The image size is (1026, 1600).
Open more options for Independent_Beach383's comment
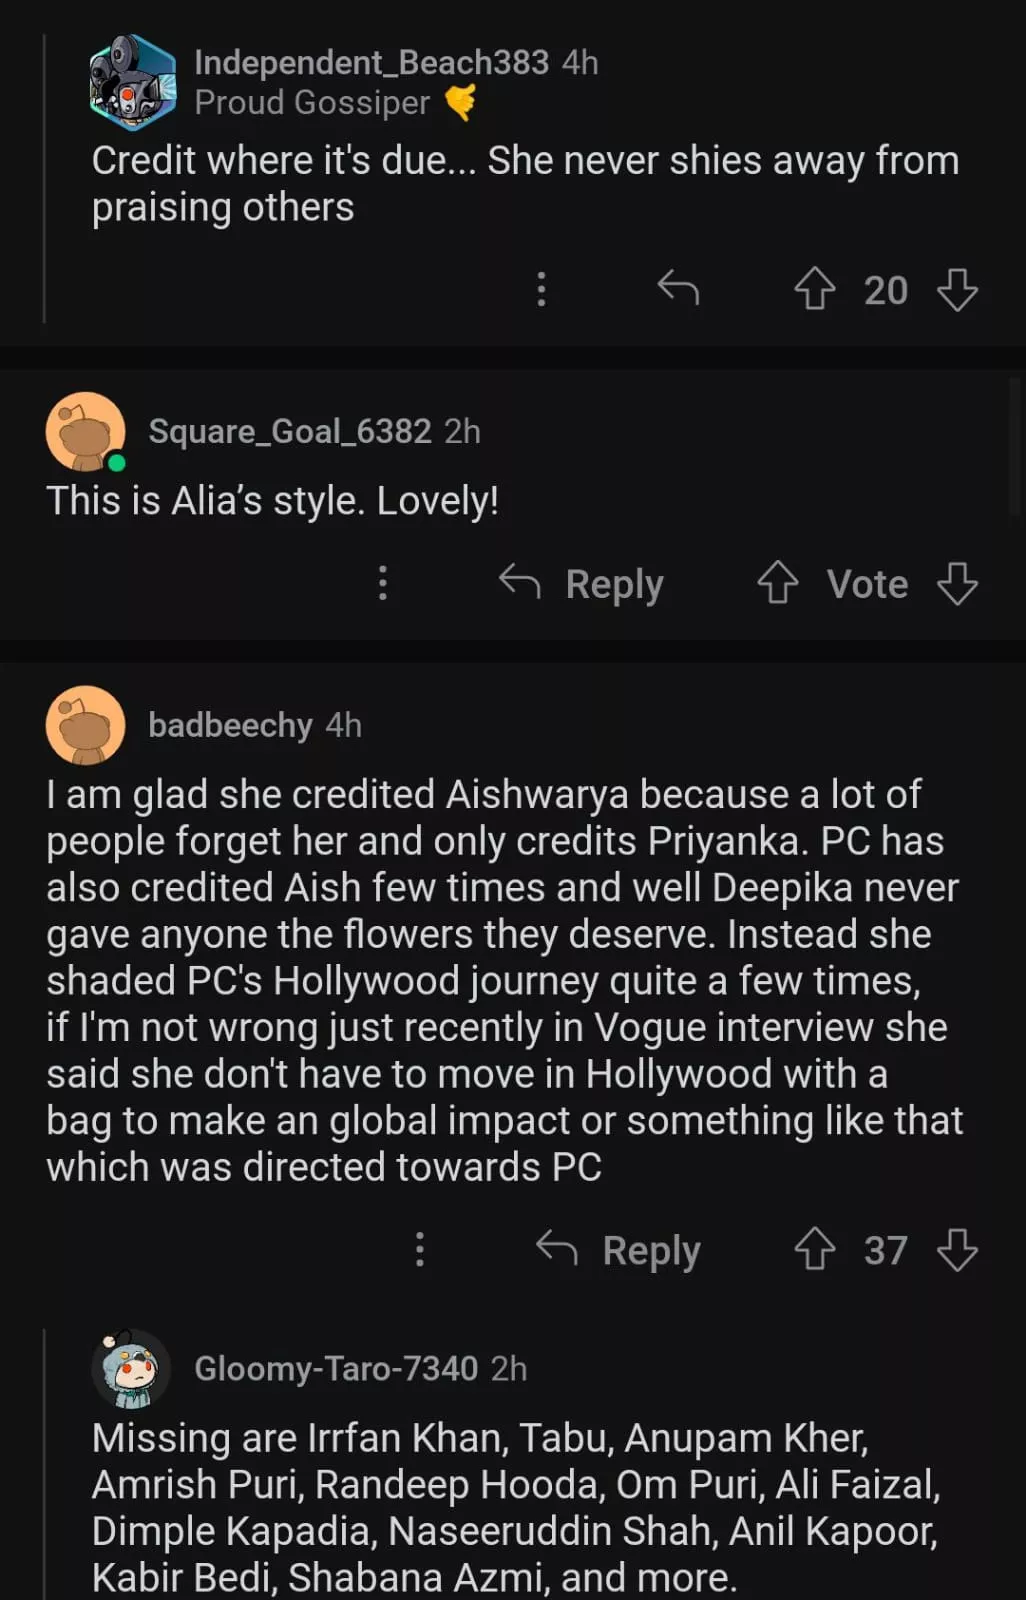(x=541, y=289)
